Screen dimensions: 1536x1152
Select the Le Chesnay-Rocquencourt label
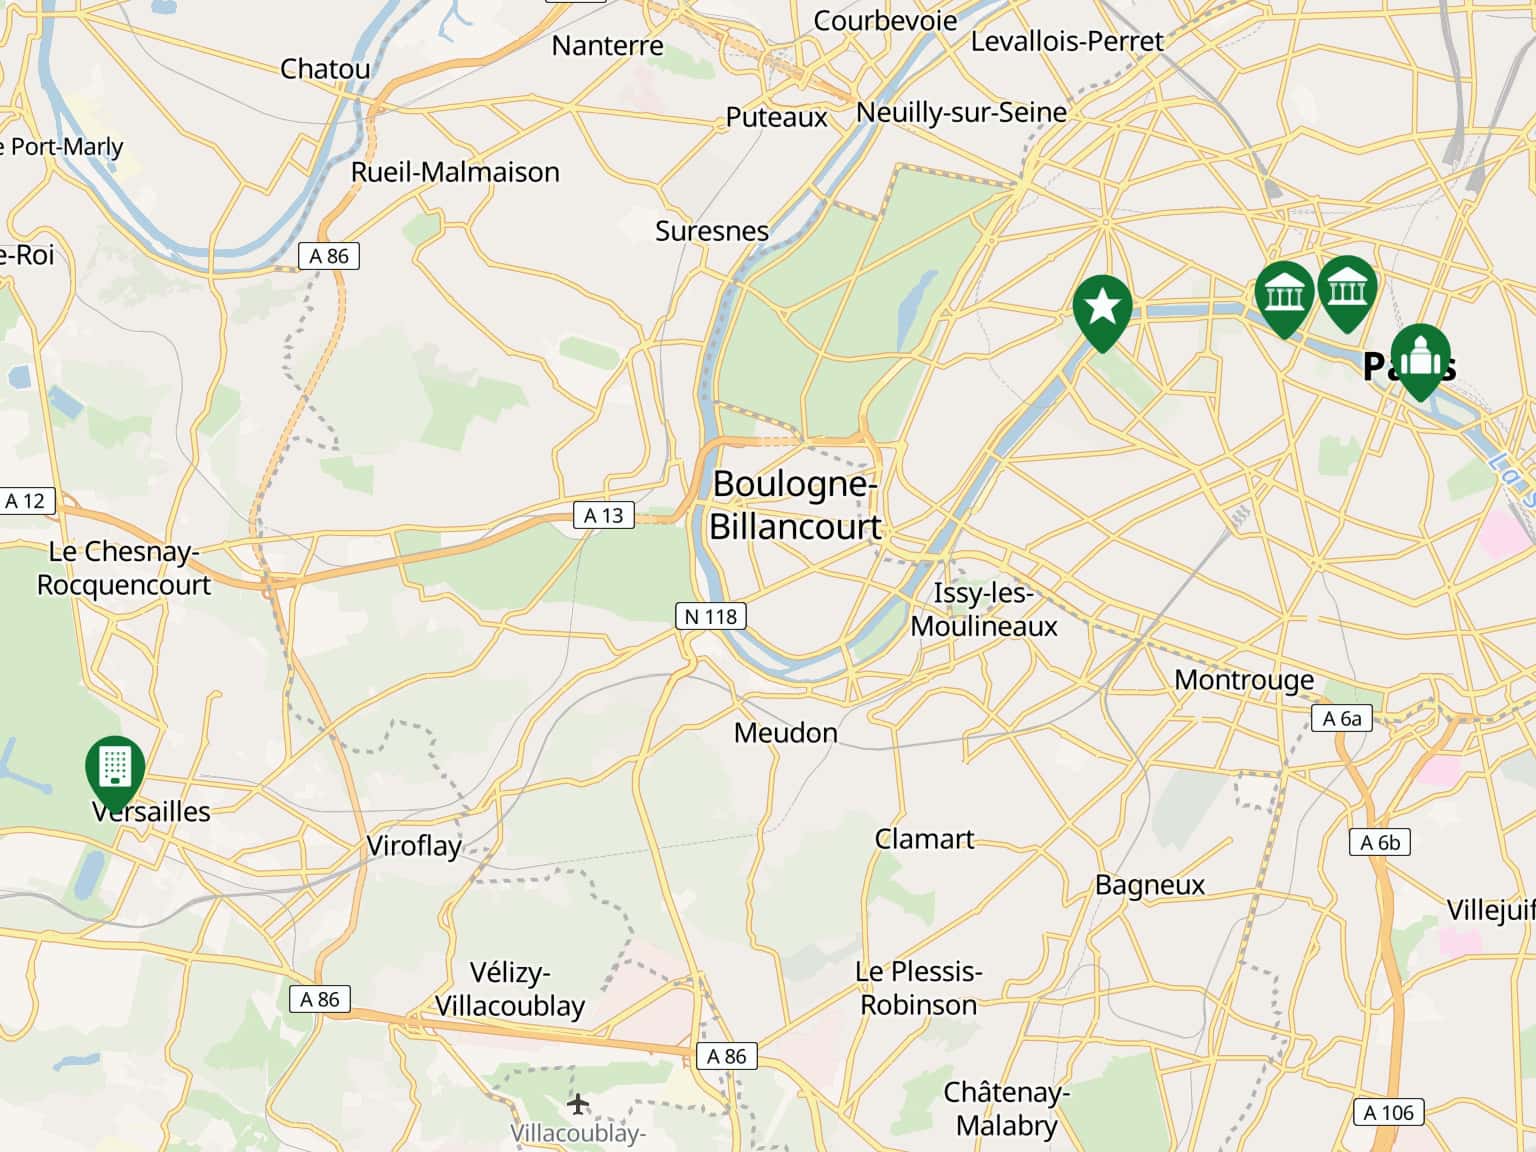pos(124,568)
